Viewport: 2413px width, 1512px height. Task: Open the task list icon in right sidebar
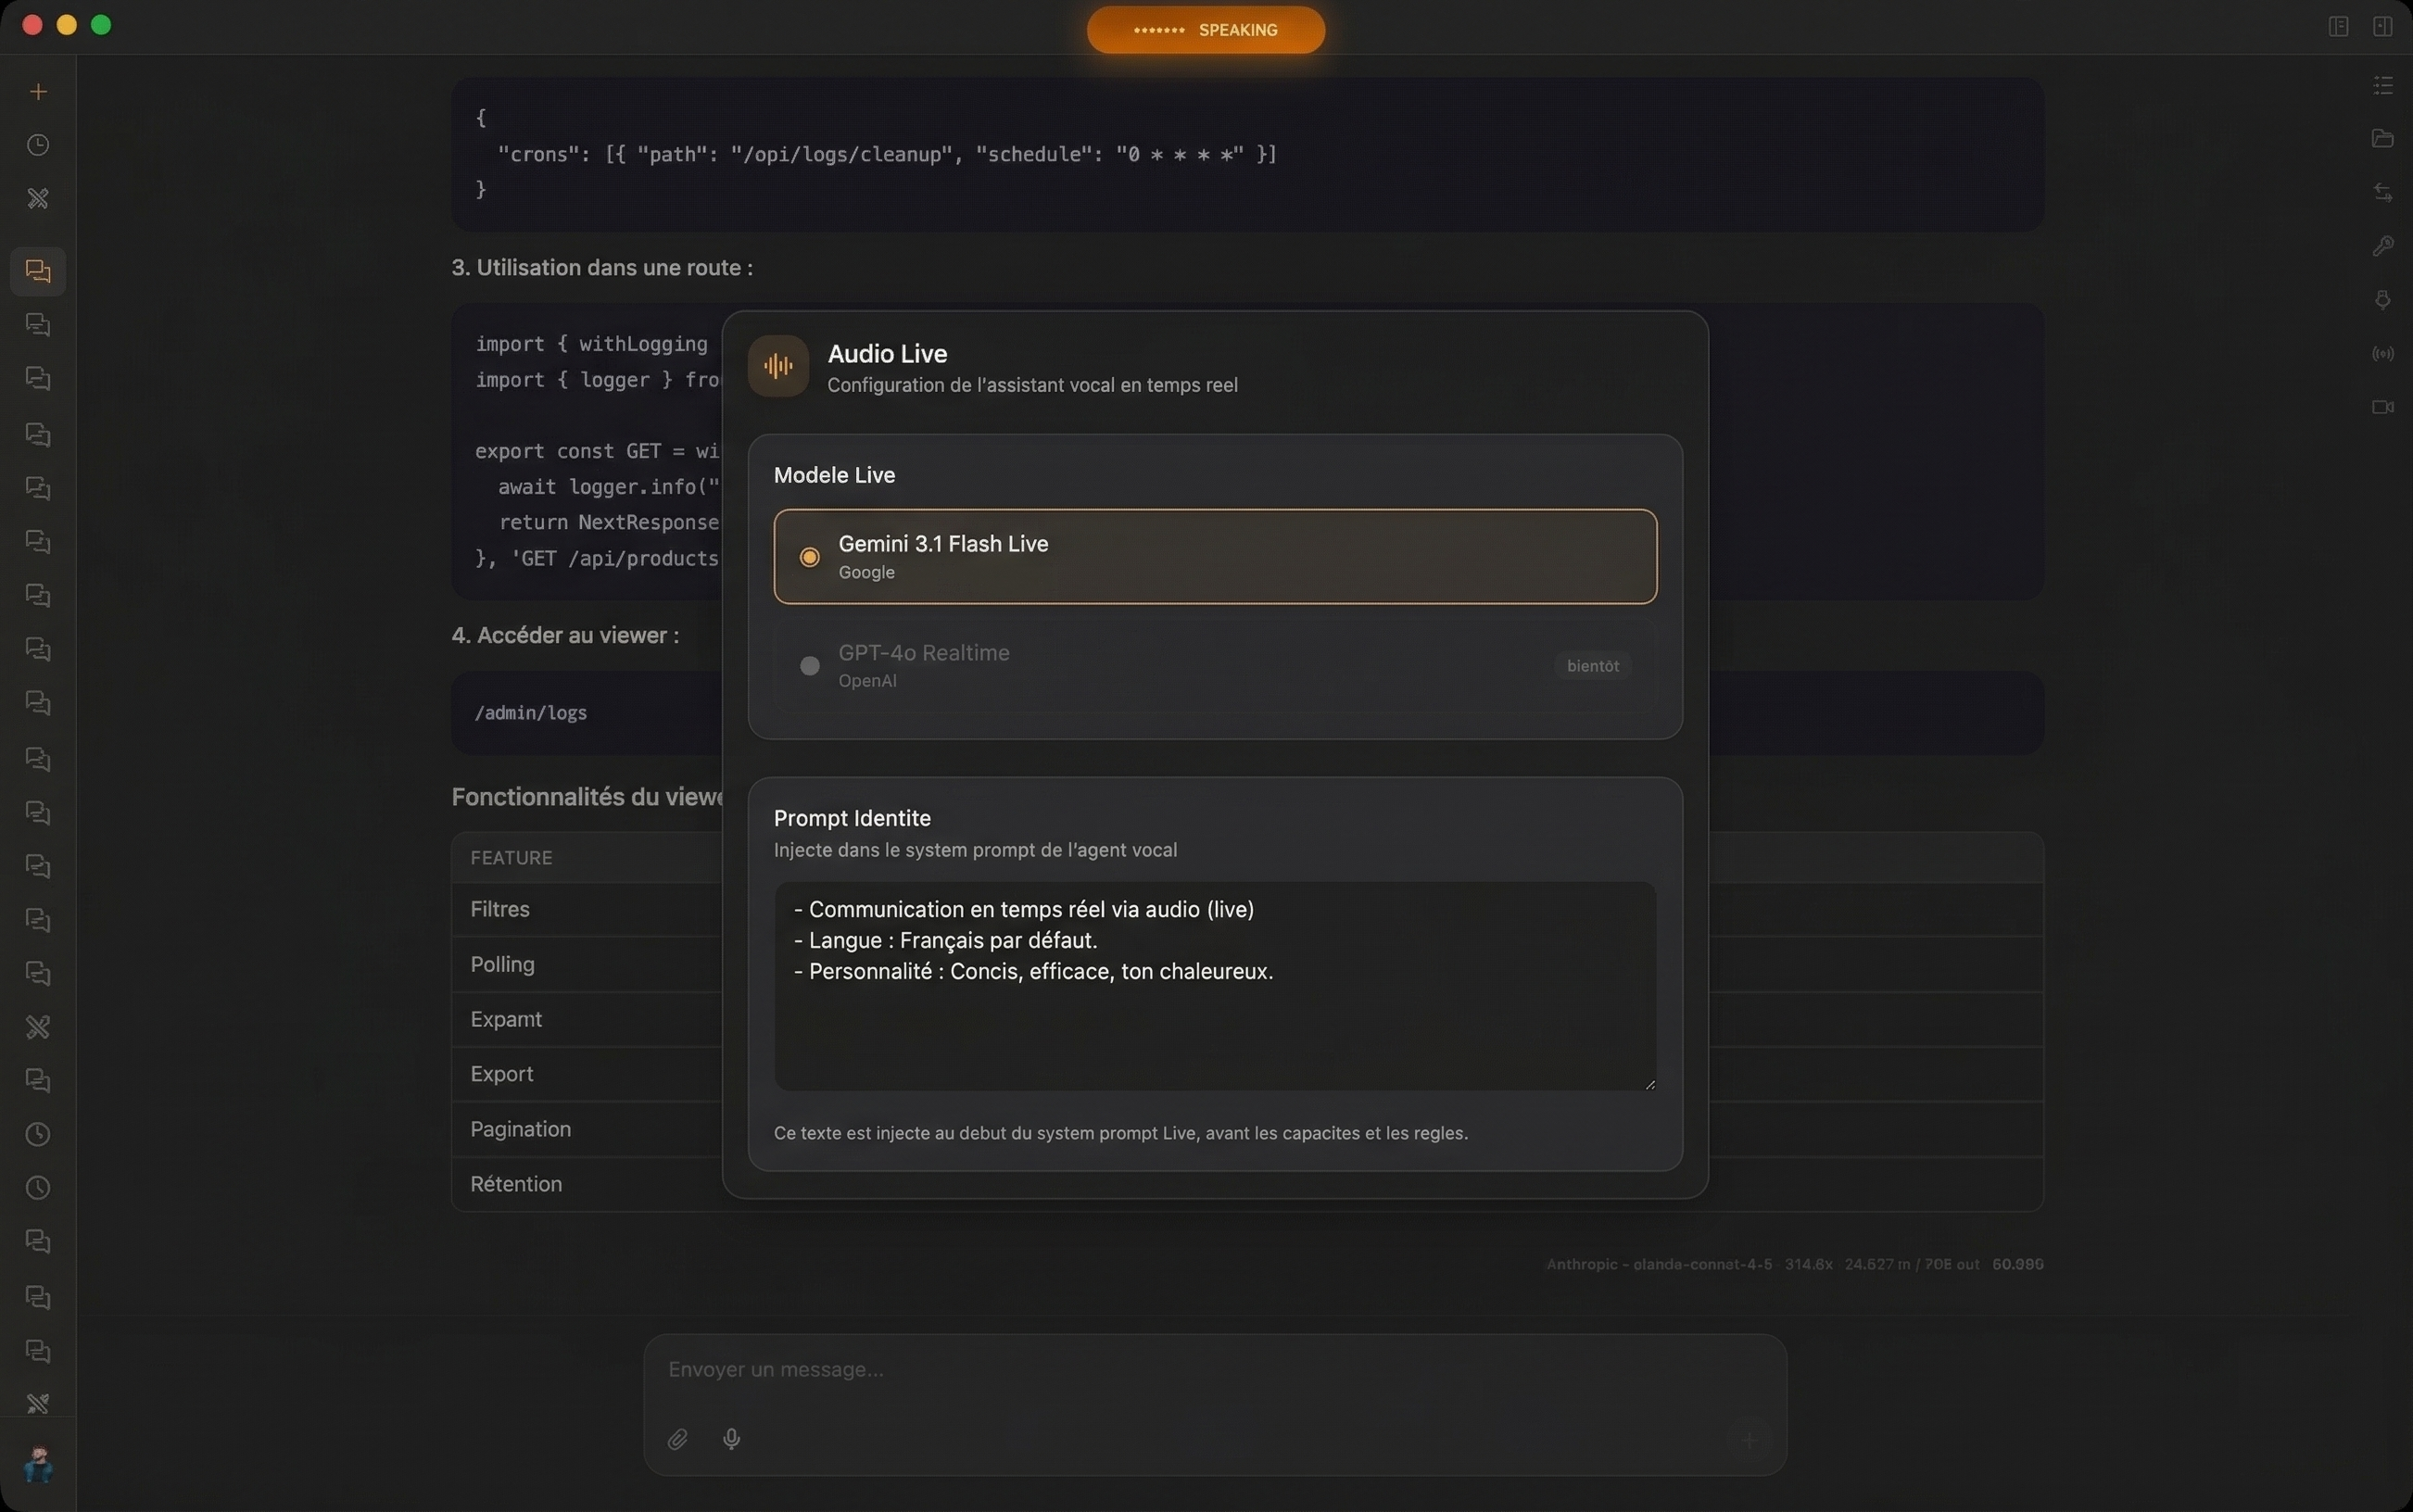(x=2383, y=86)
